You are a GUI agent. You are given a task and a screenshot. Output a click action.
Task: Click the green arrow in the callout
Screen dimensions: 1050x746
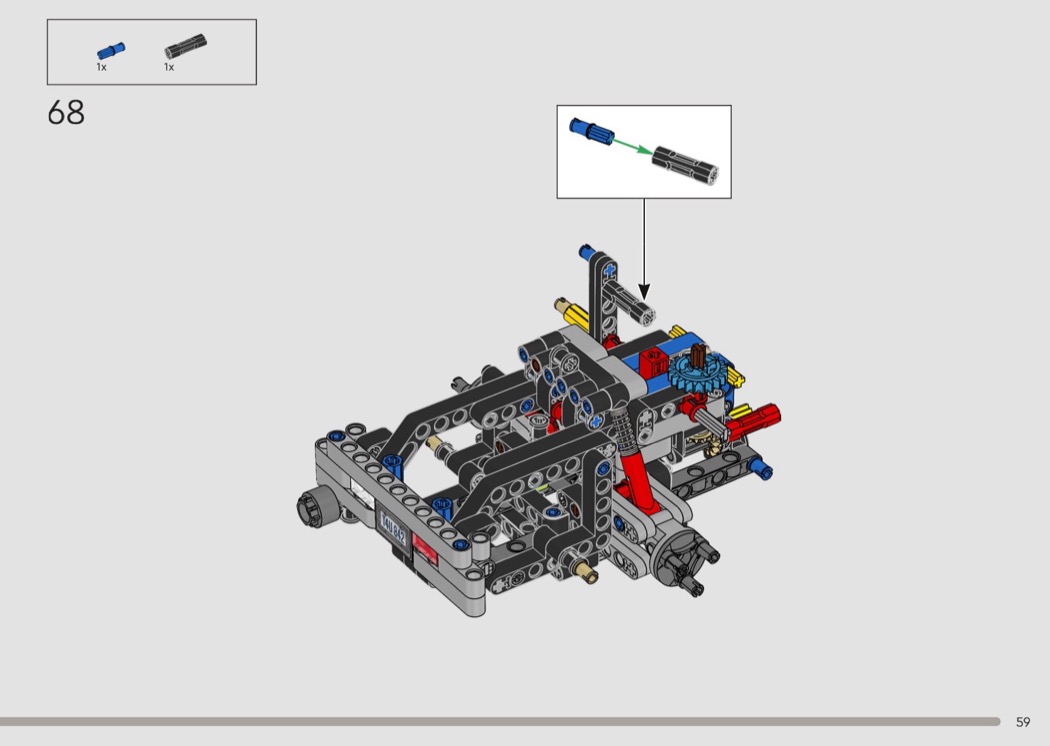tap(628, 146)
